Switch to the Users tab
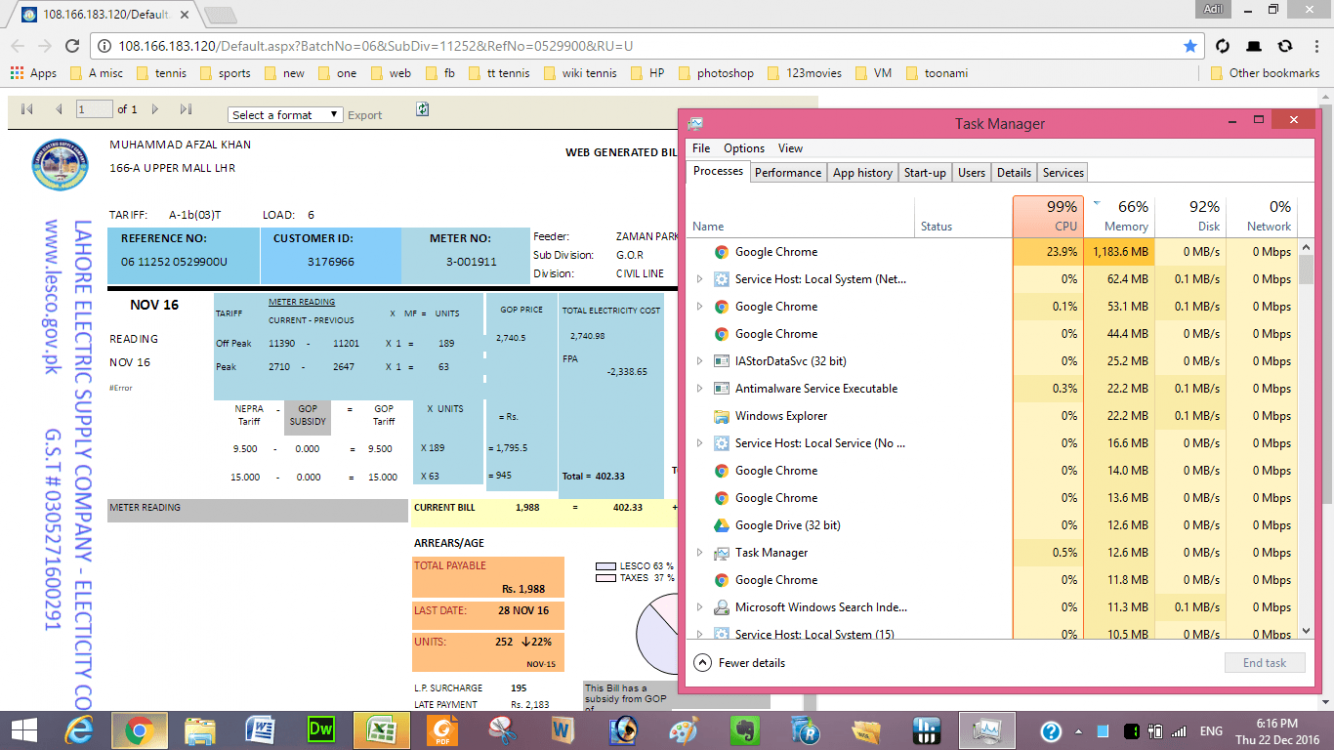Viewport: 1334px width, 750px height. point(971,172)
